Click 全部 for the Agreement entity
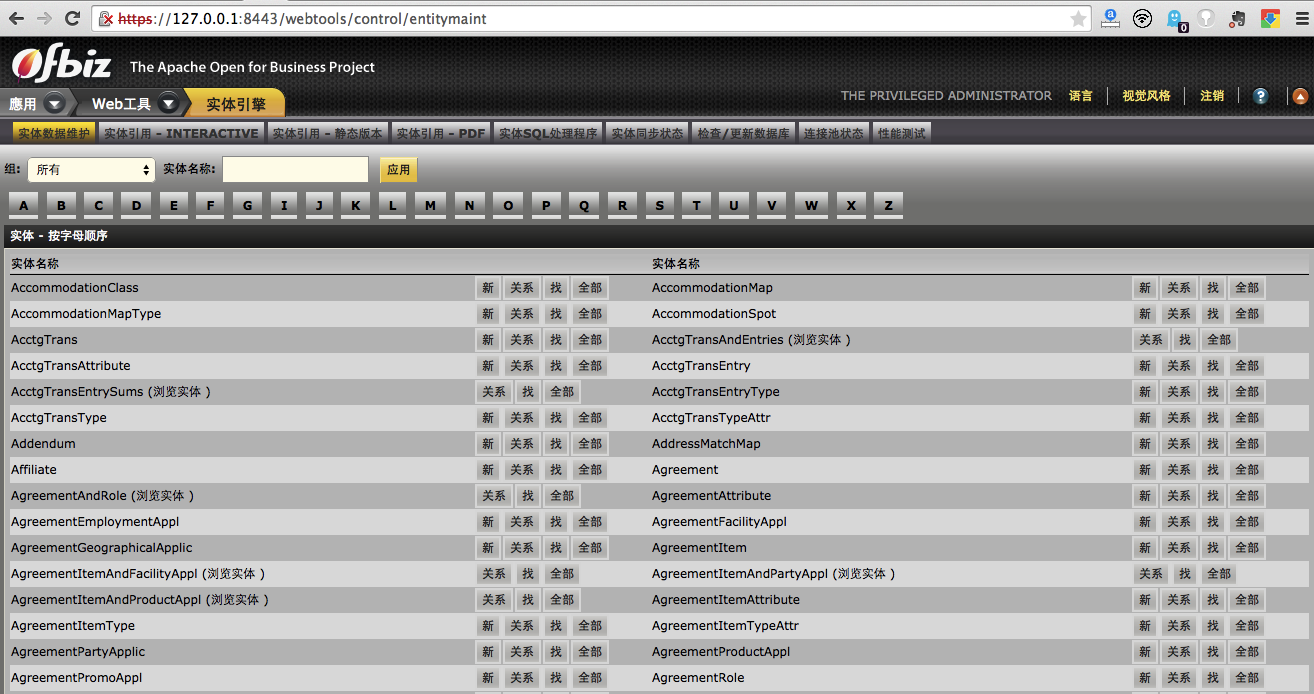The image size is (1314, 694). (x=1246, y=470)
